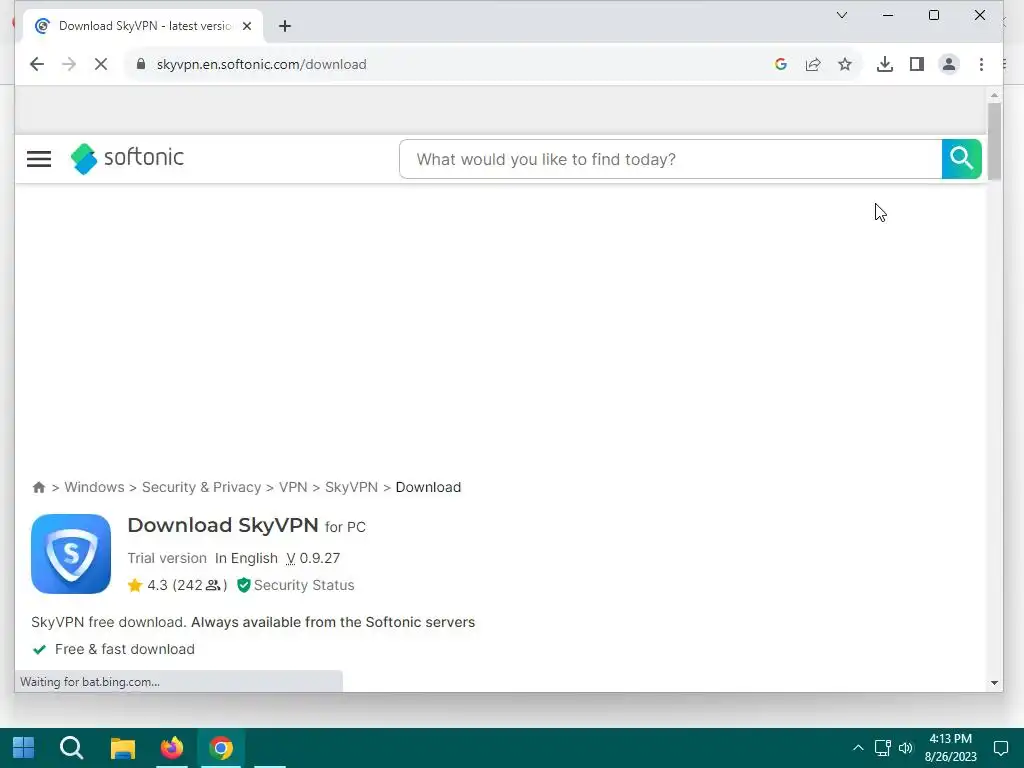The height and width of the screenshot is (768, 1024).
Task: Click the Softonic logo
Action: click(x=127, y=158)
